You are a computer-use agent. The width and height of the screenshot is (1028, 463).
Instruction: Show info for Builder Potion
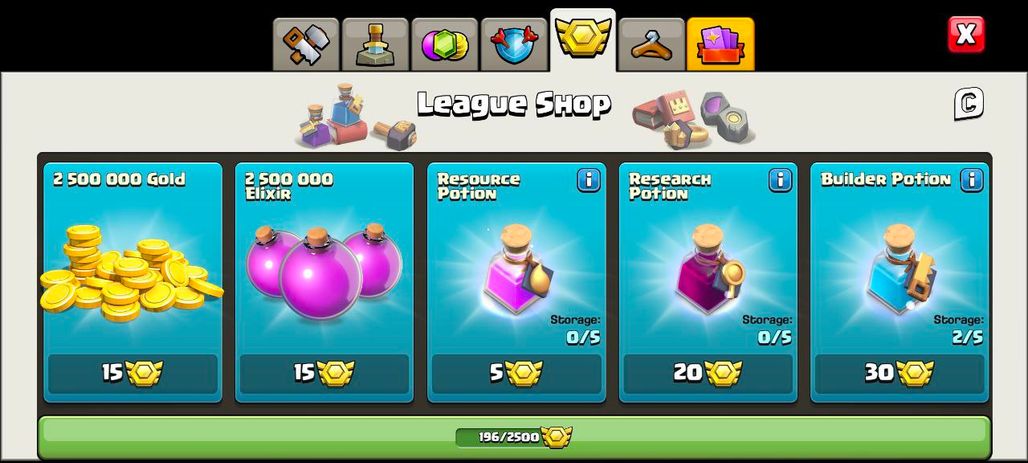pyautogui.click(x=972, y=180)
